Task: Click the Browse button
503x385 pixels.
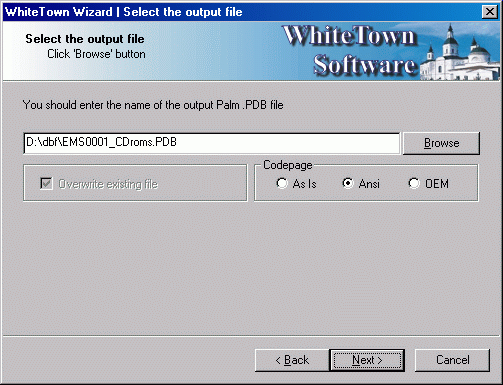Action: pyautogui.click(x=441, y=143)
